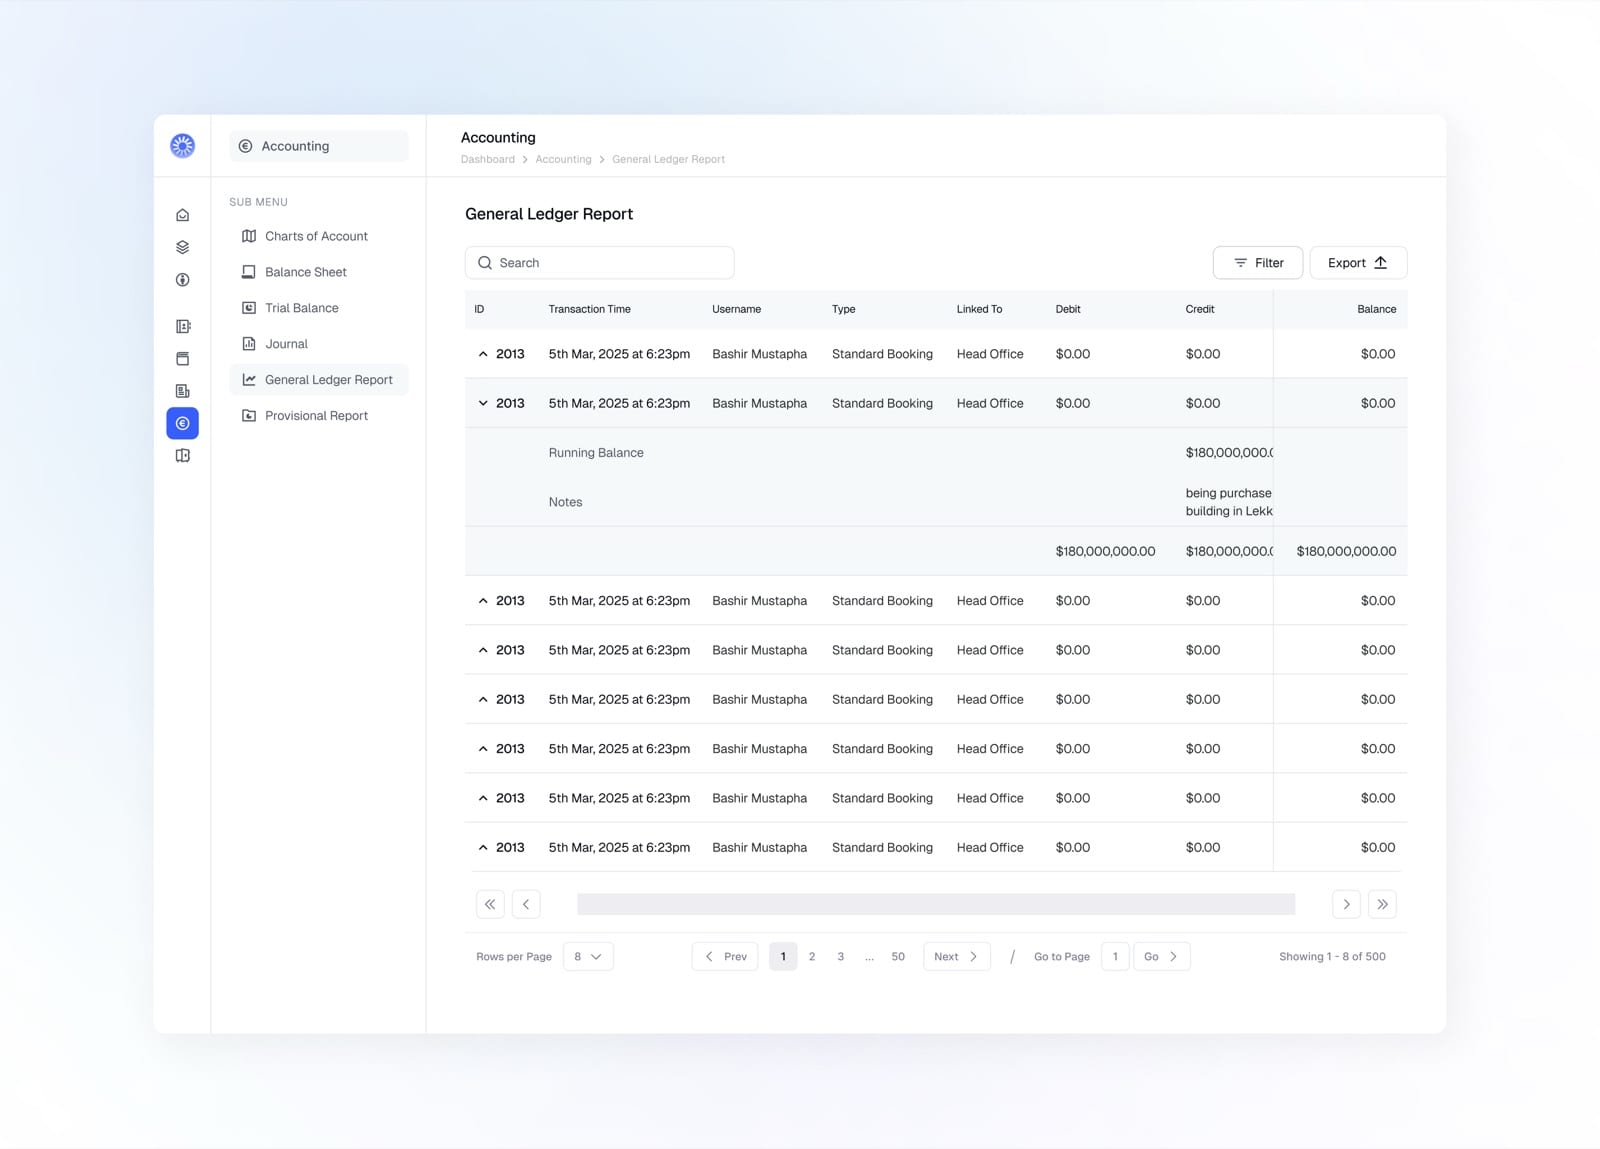Image resolution: width=1600 pixels, height=1149 pixels.
Task: Click the Transaction Time column header
Action: coord(589,309)
